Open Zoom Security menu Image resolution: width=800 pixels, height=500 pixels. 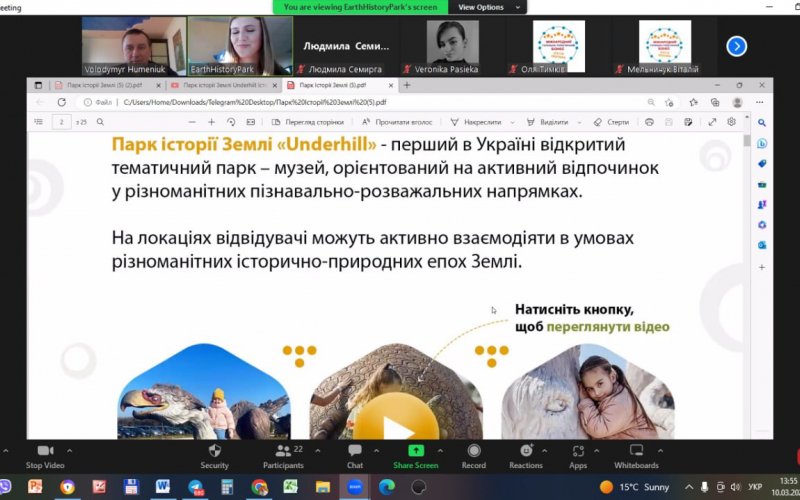click(214, 457)
